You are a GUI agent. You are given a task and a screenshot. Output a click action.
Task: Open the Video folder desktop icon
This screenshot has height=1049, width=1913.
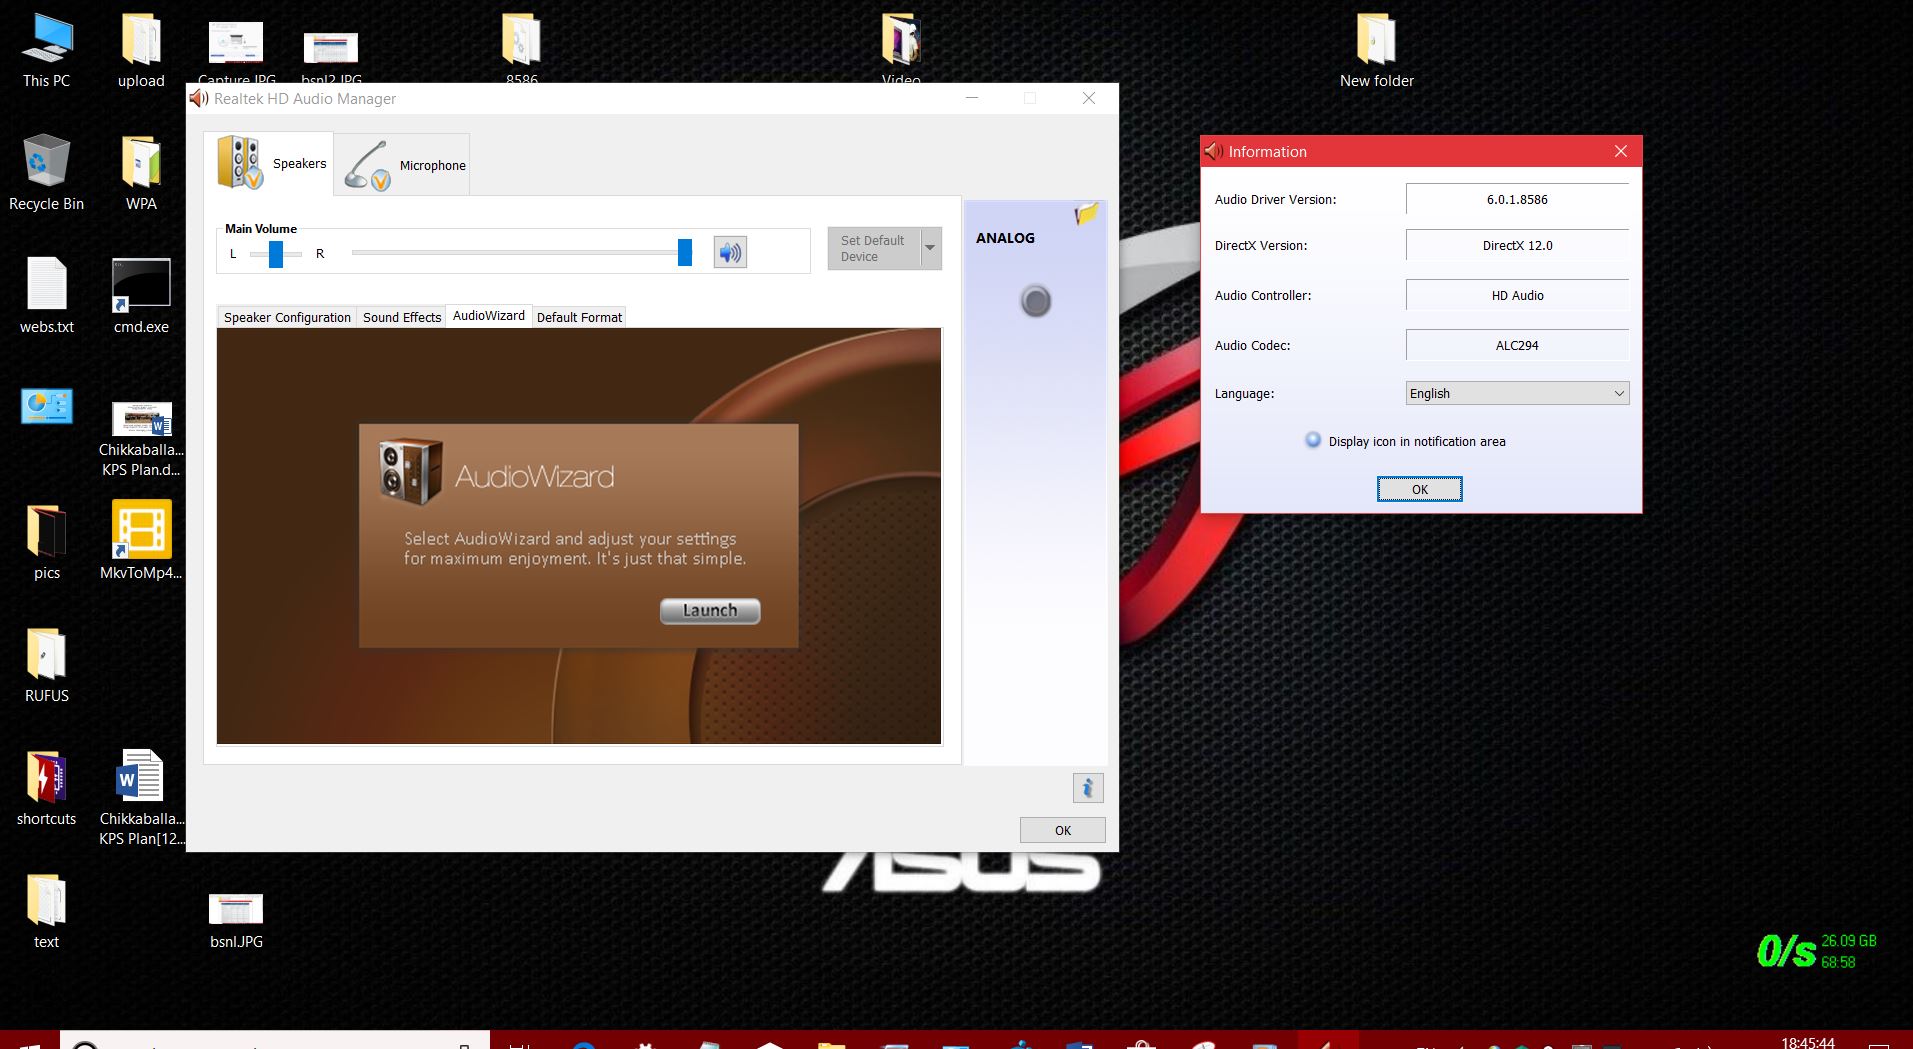pyautogui.click(x=901, y=48)
